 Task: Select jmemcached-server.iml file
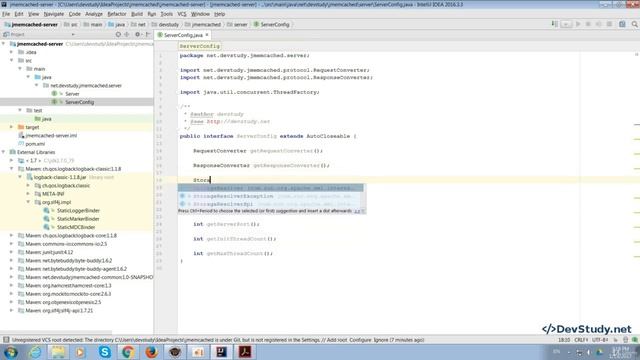click(x=51, y=136)
